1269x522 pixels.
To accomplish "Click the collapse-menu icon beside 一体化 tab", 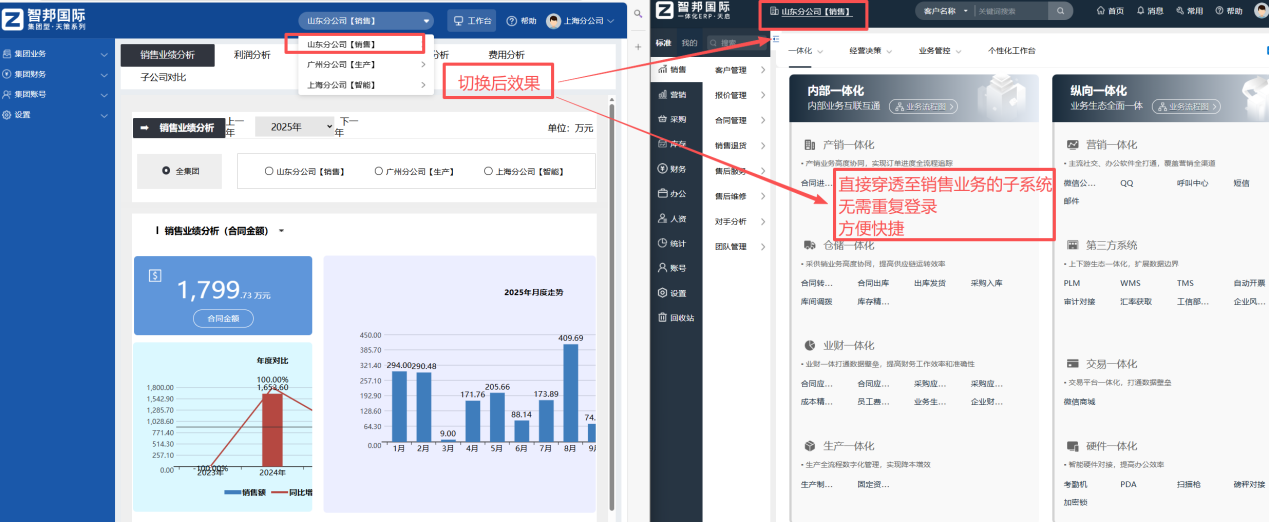I will click(776, 38).
